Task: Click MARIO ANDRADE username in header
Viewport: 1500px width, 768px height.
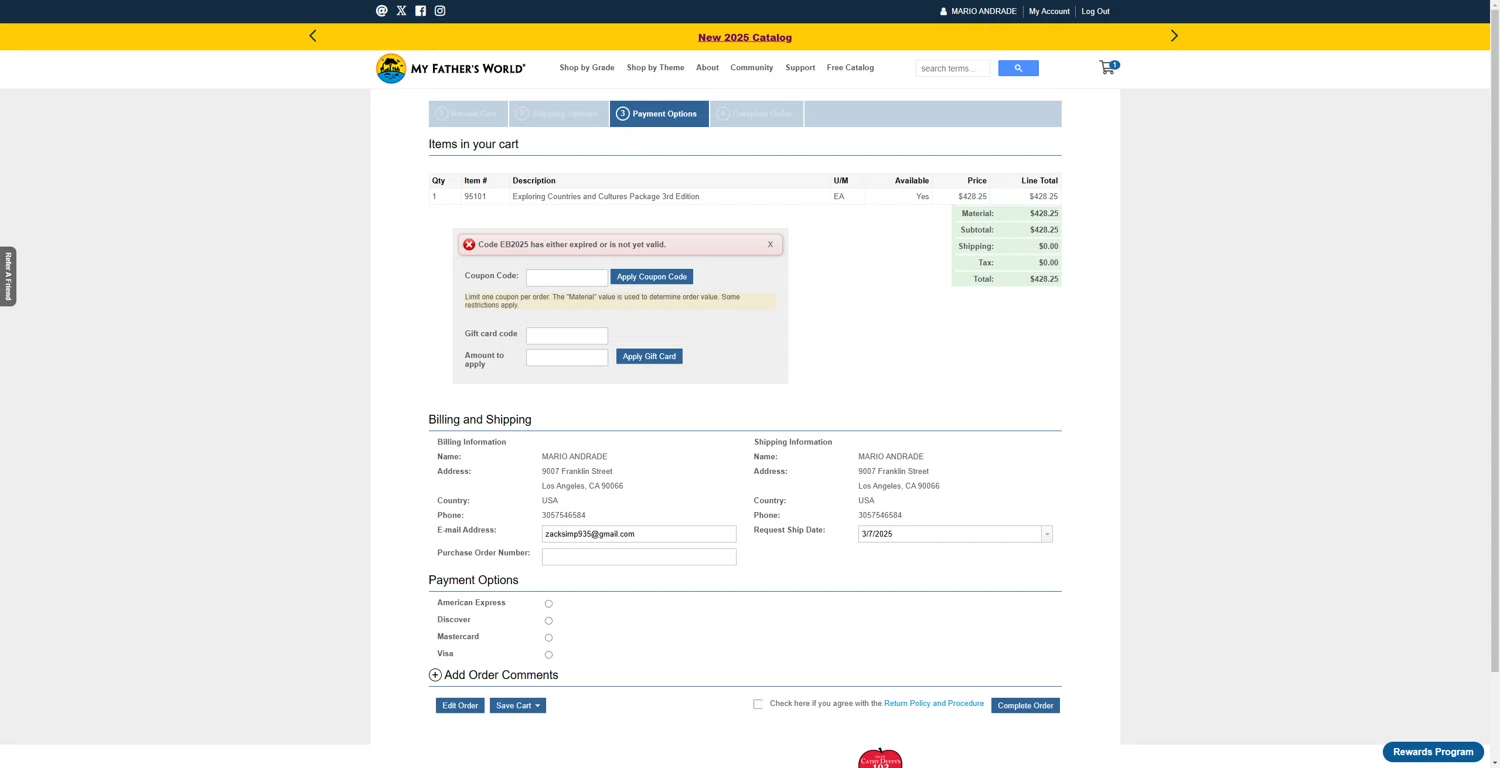Action: tap(984, 12)
